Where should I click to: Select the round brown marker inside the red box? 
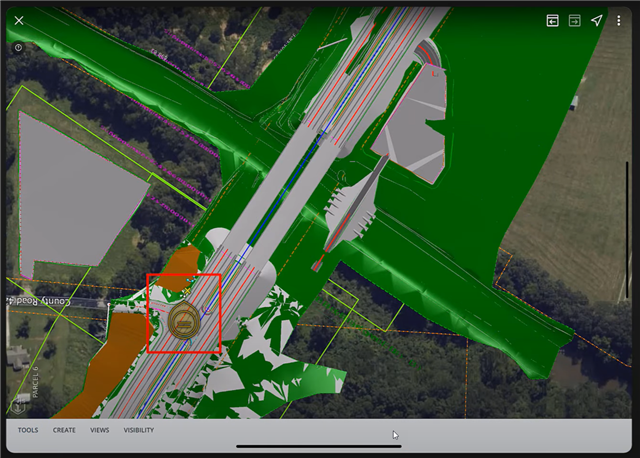point(184,320)
